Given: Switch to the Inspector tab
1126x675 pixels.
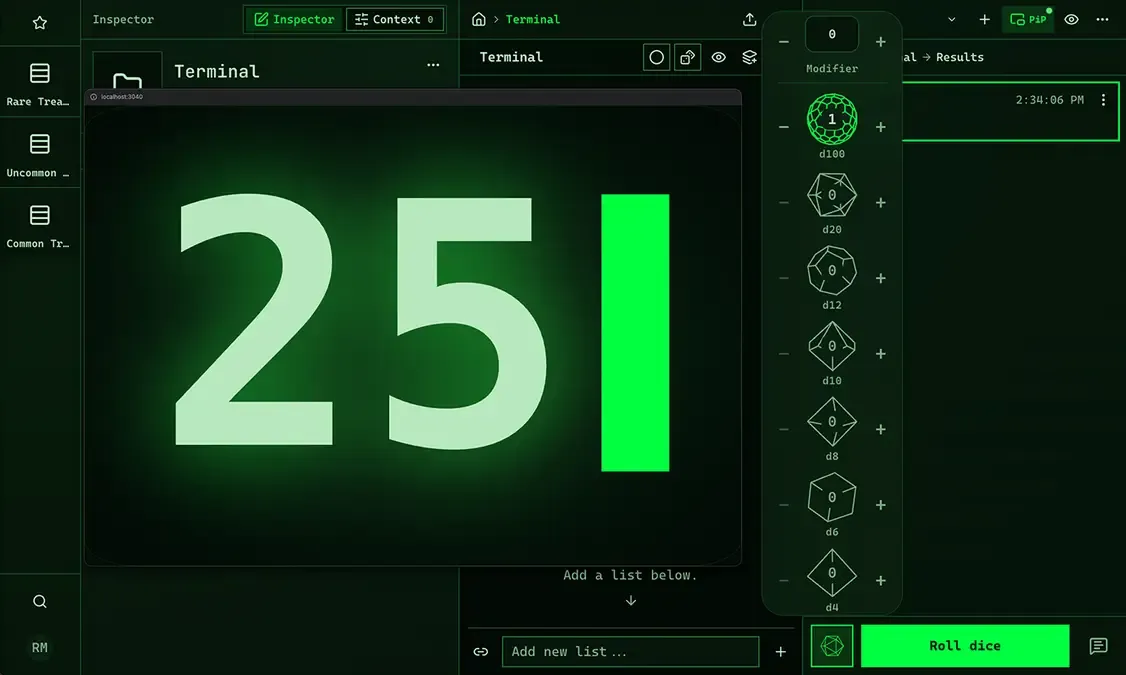Looking at the screenshot, I should pos(295,19).
